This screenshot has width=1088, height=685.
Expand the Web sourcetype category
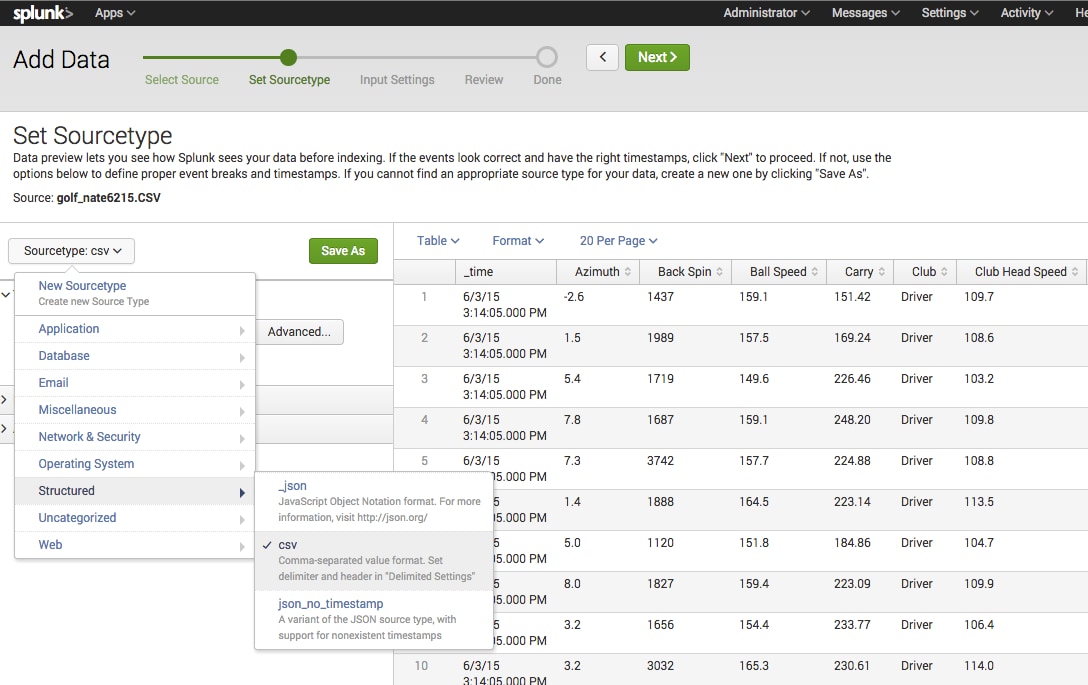(135, 546)
